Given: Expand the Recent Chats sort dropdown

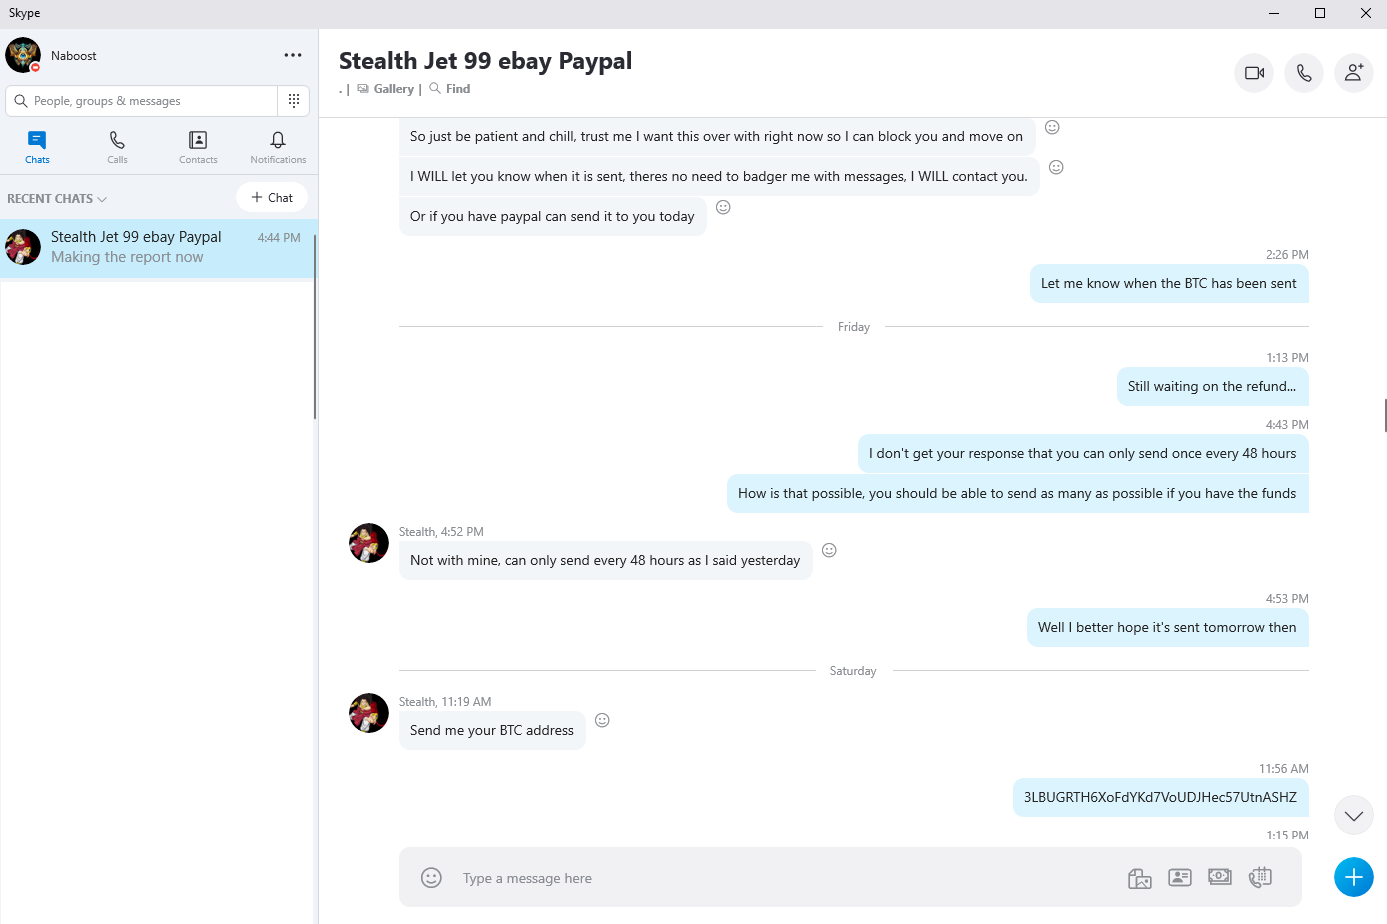Looking at the screenshot, I should pos(57,199).
